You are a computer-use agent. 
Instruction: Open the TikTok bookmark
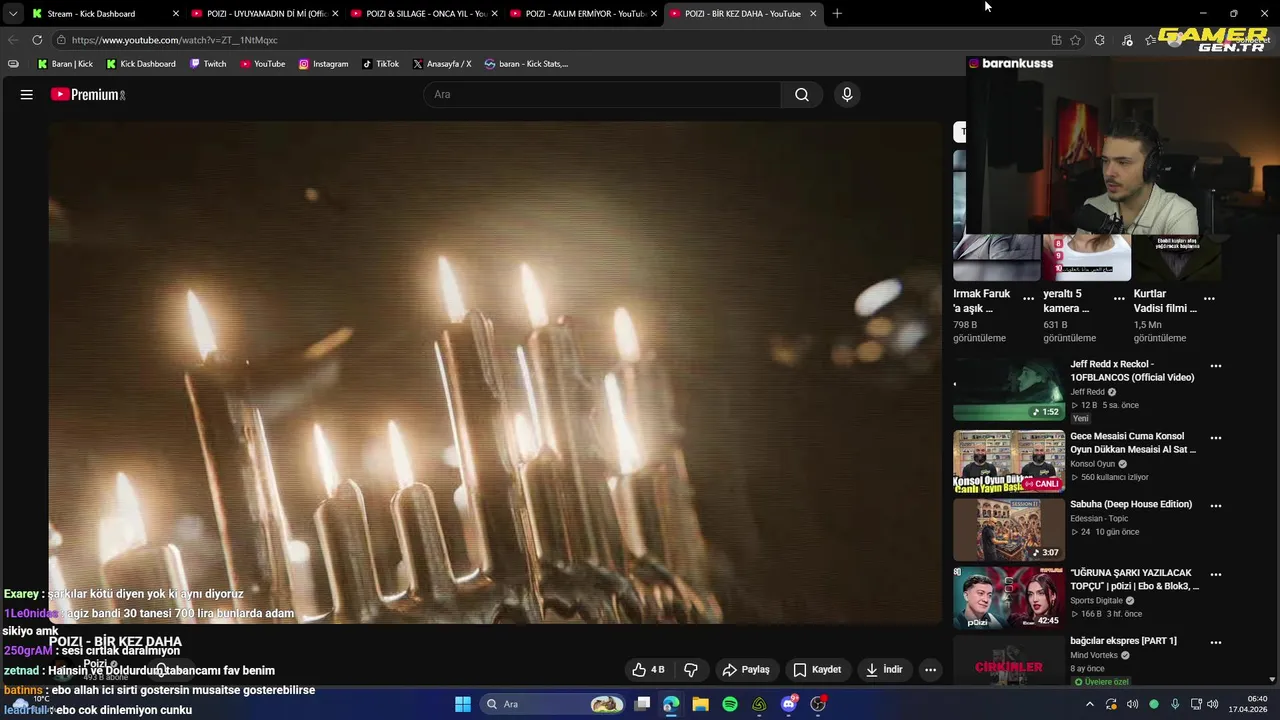click(380, 64)
